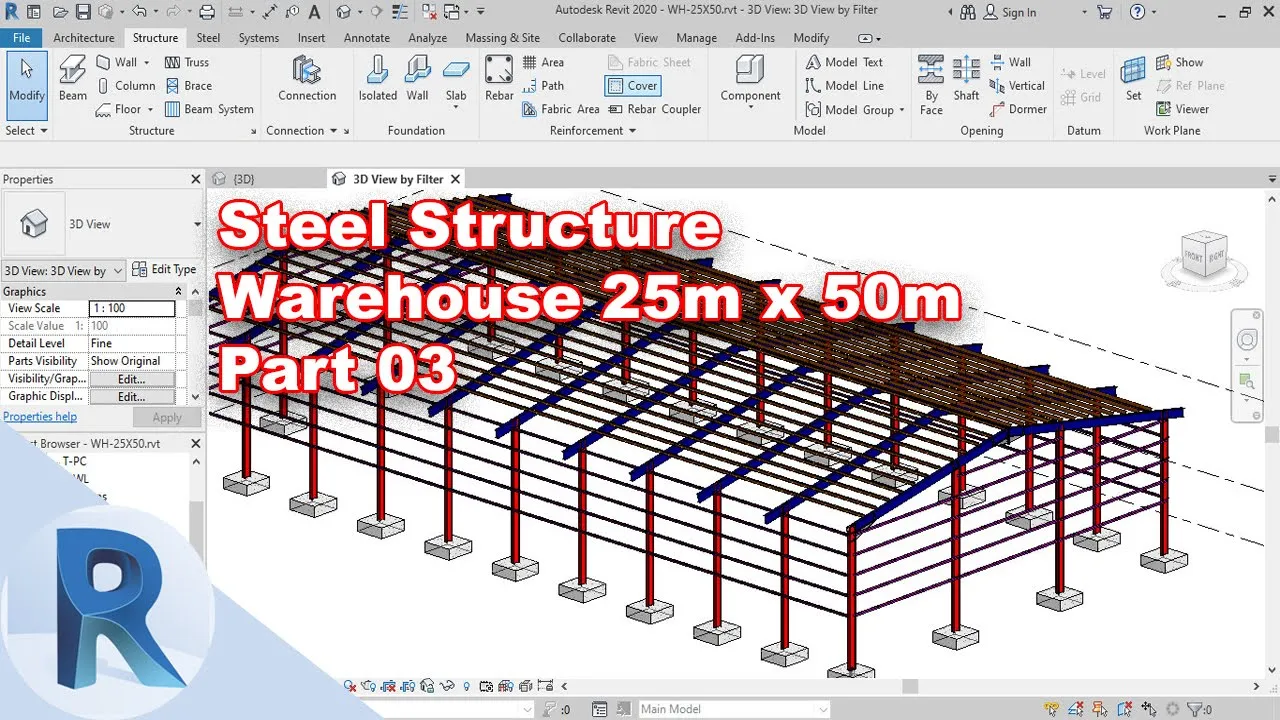Expand the Wall tool dropdown arrow
Viewport: 1280px width, 720px height.
(147, 62)
